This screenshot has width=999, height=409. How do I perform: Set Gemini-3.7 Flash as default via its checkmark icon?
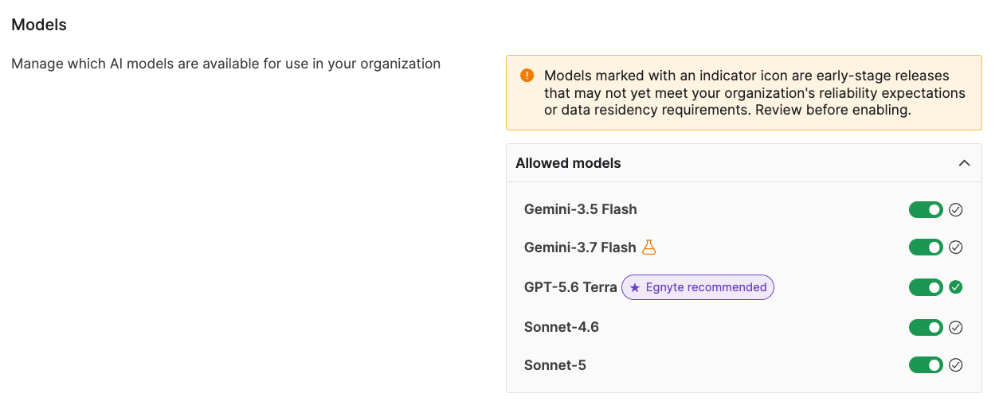click(x=955, y=247)
